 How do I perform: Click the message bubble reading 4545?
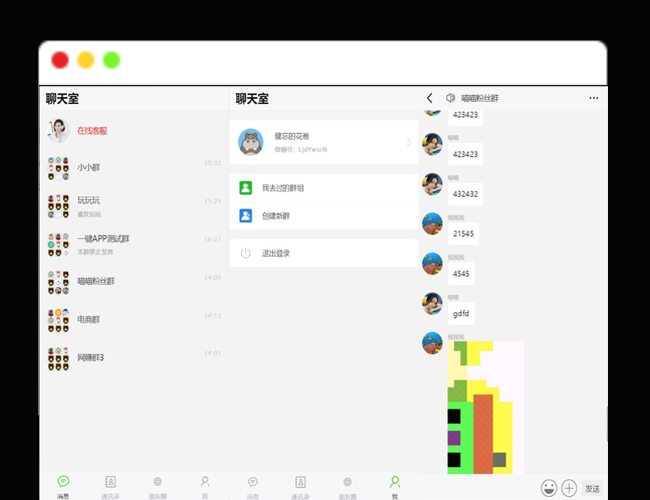tap(461, 274)
